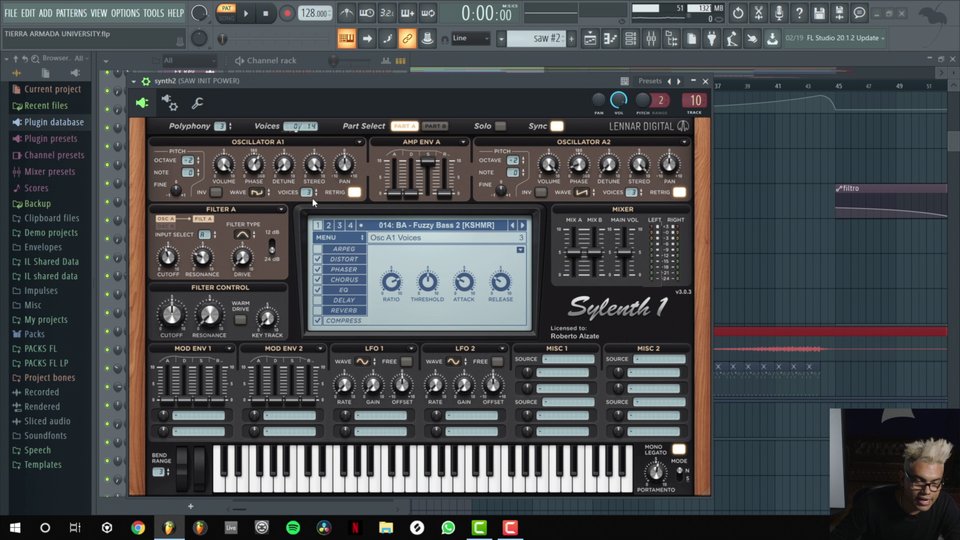The image size is (960, 540).
Task: Open FL Studio from Windows taskbar
Action: 168,527
